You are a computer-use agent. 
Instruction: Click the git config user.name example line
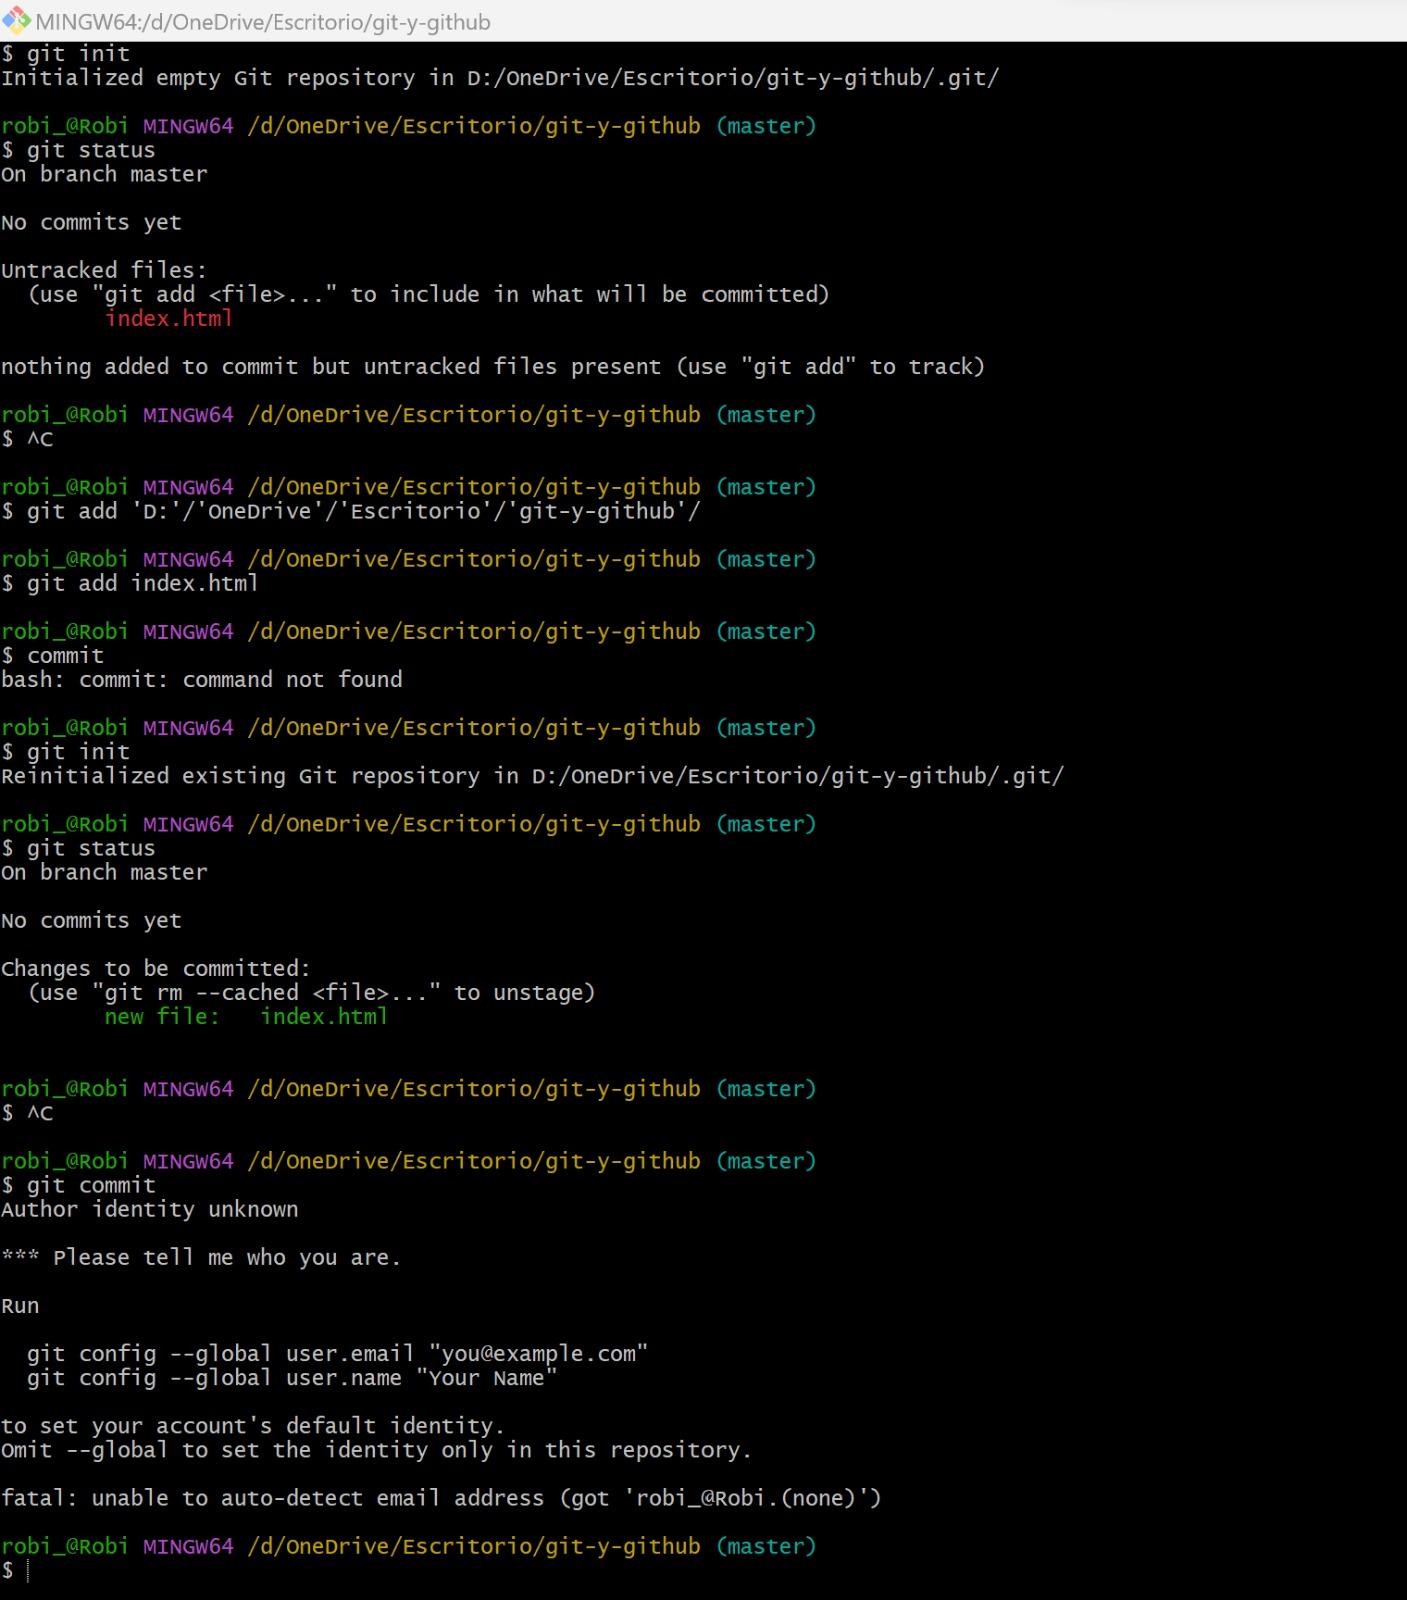(292, 1378)
